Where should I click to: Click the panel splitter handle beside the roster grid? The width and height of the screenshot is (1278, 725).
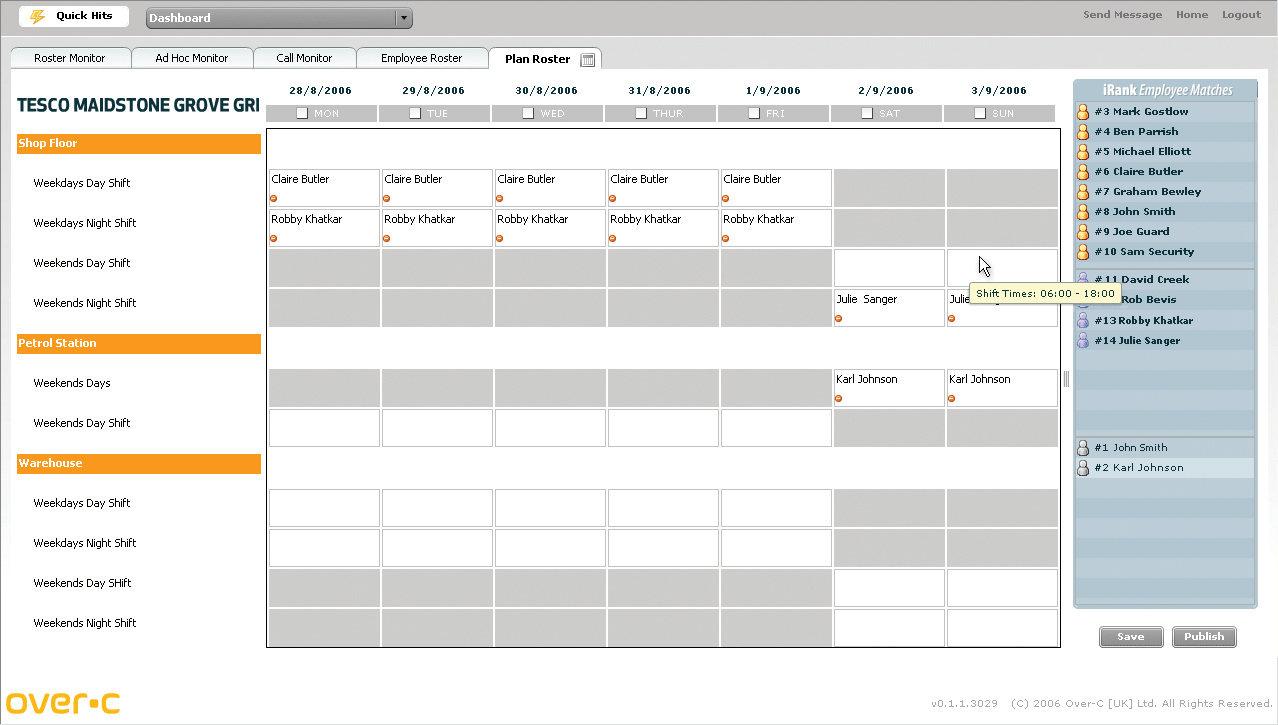[1066, 379]
